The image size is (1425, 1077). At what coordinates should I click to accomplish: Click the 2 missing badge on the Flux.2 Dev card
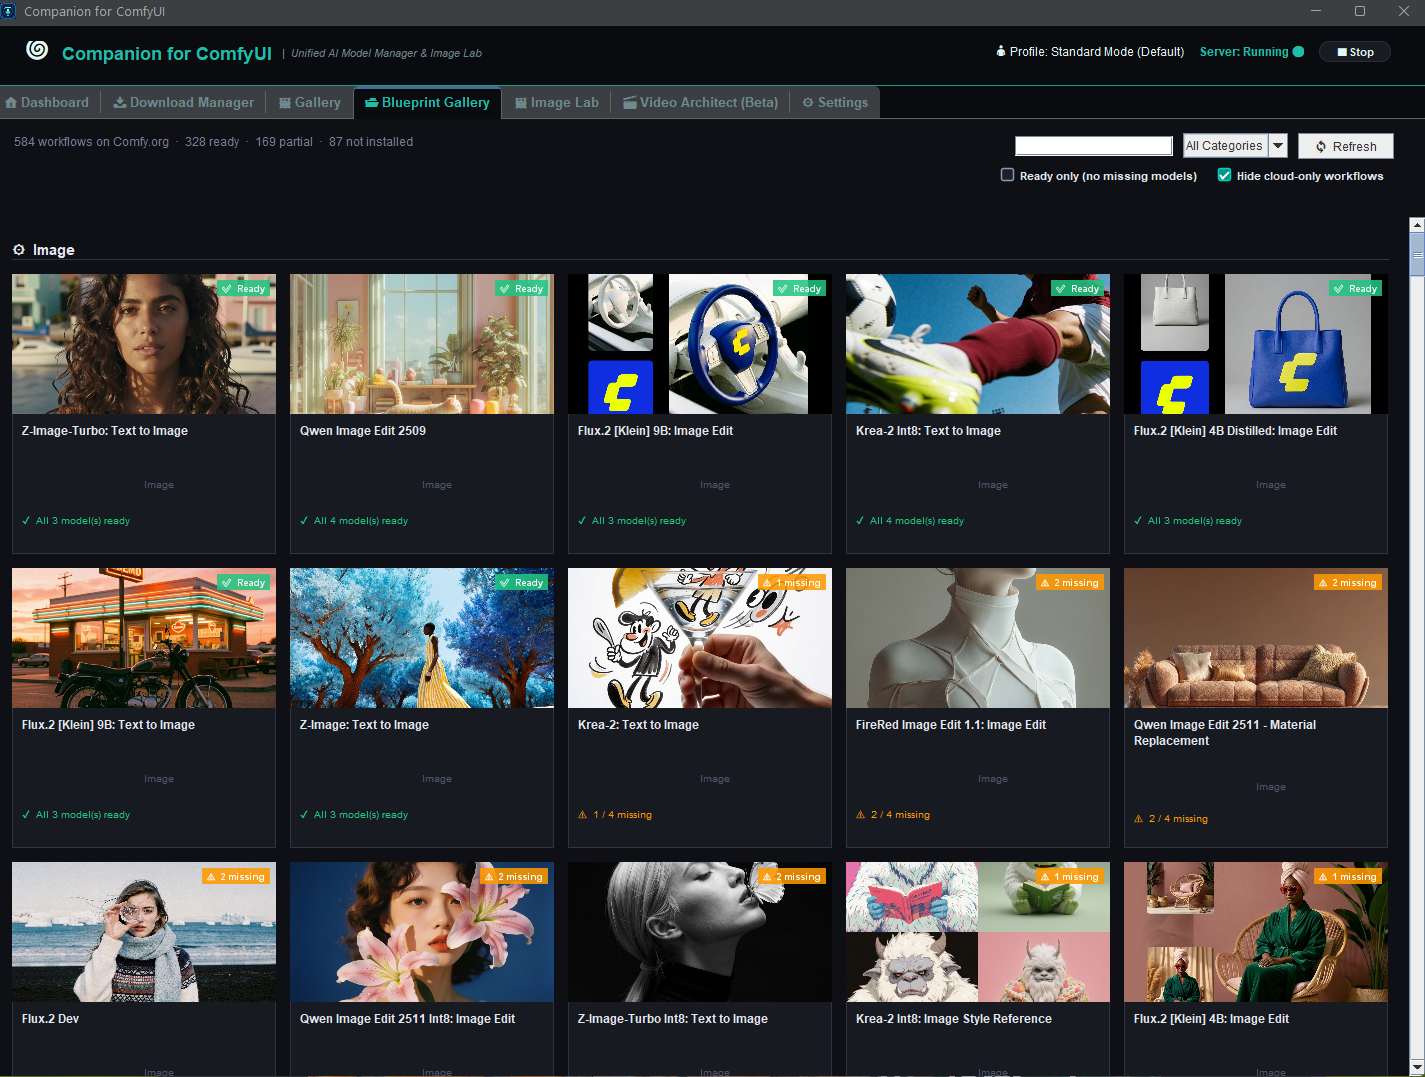(235, 876)
